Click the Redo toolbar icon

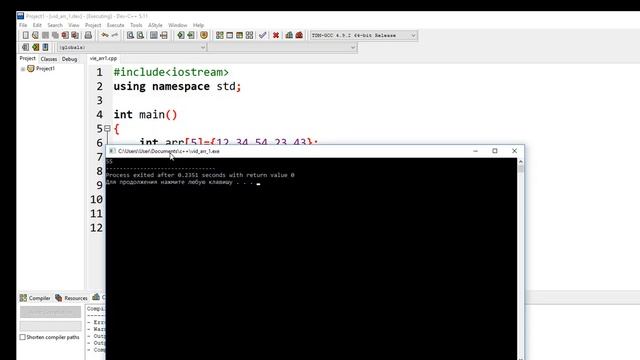(x=115, y=36)
